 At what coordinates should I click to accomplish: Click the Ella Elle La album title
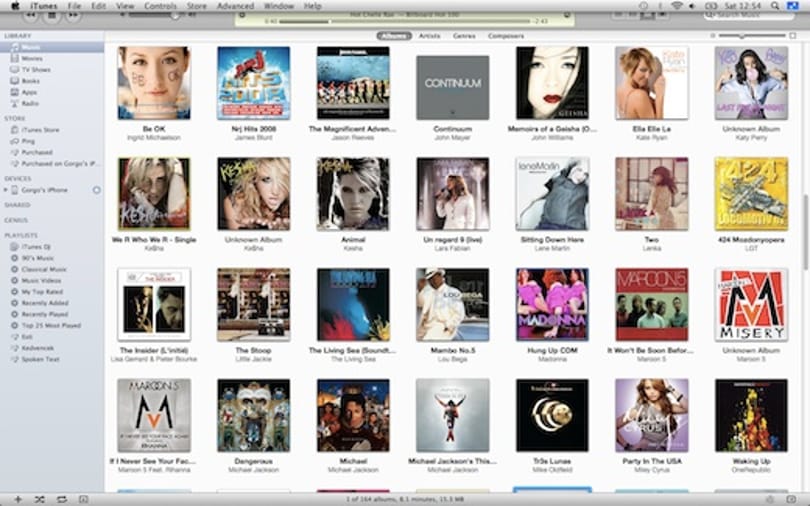pyautogui.click(x=652, y=129)
